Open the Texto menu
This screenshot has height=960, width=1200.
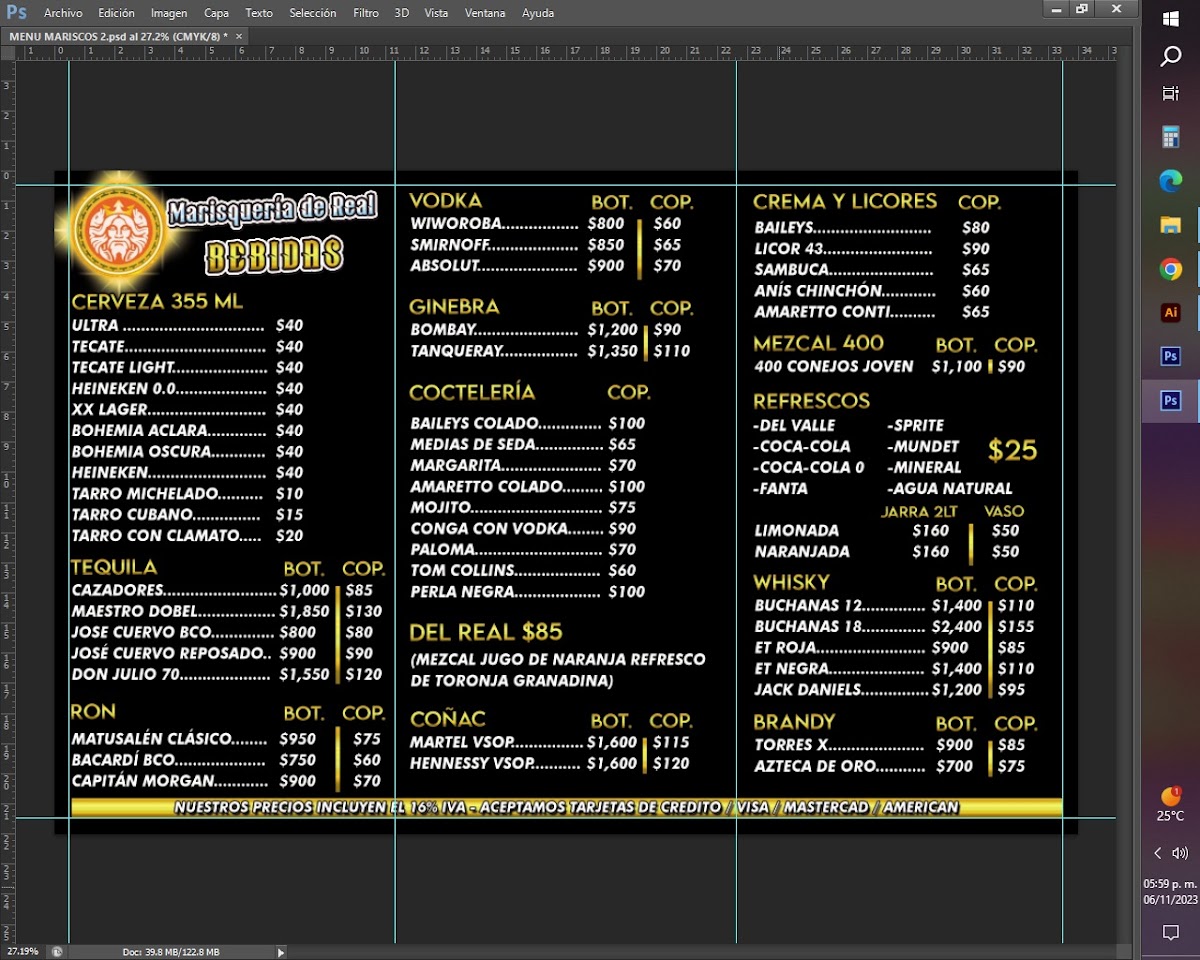[259, 13]
